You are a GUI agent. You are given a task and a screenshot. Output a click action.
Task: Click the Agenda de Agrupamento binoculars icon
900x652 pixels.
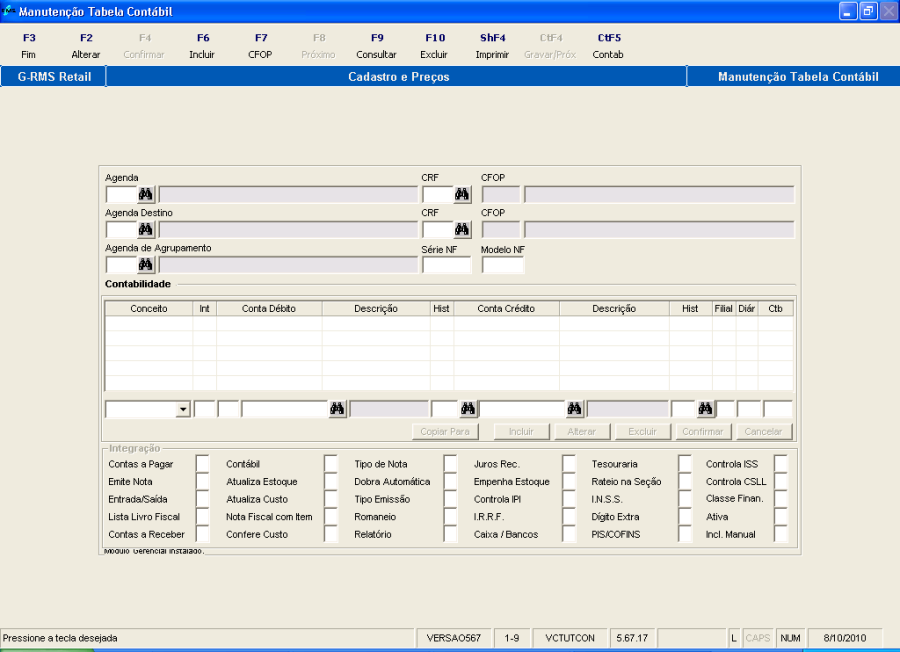tap(146, 265)
